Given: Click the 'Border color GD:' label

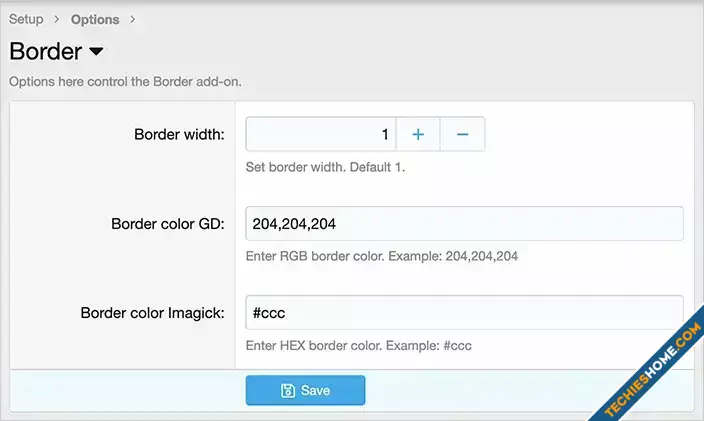Looking at the screenshot, I should (168, 224).
